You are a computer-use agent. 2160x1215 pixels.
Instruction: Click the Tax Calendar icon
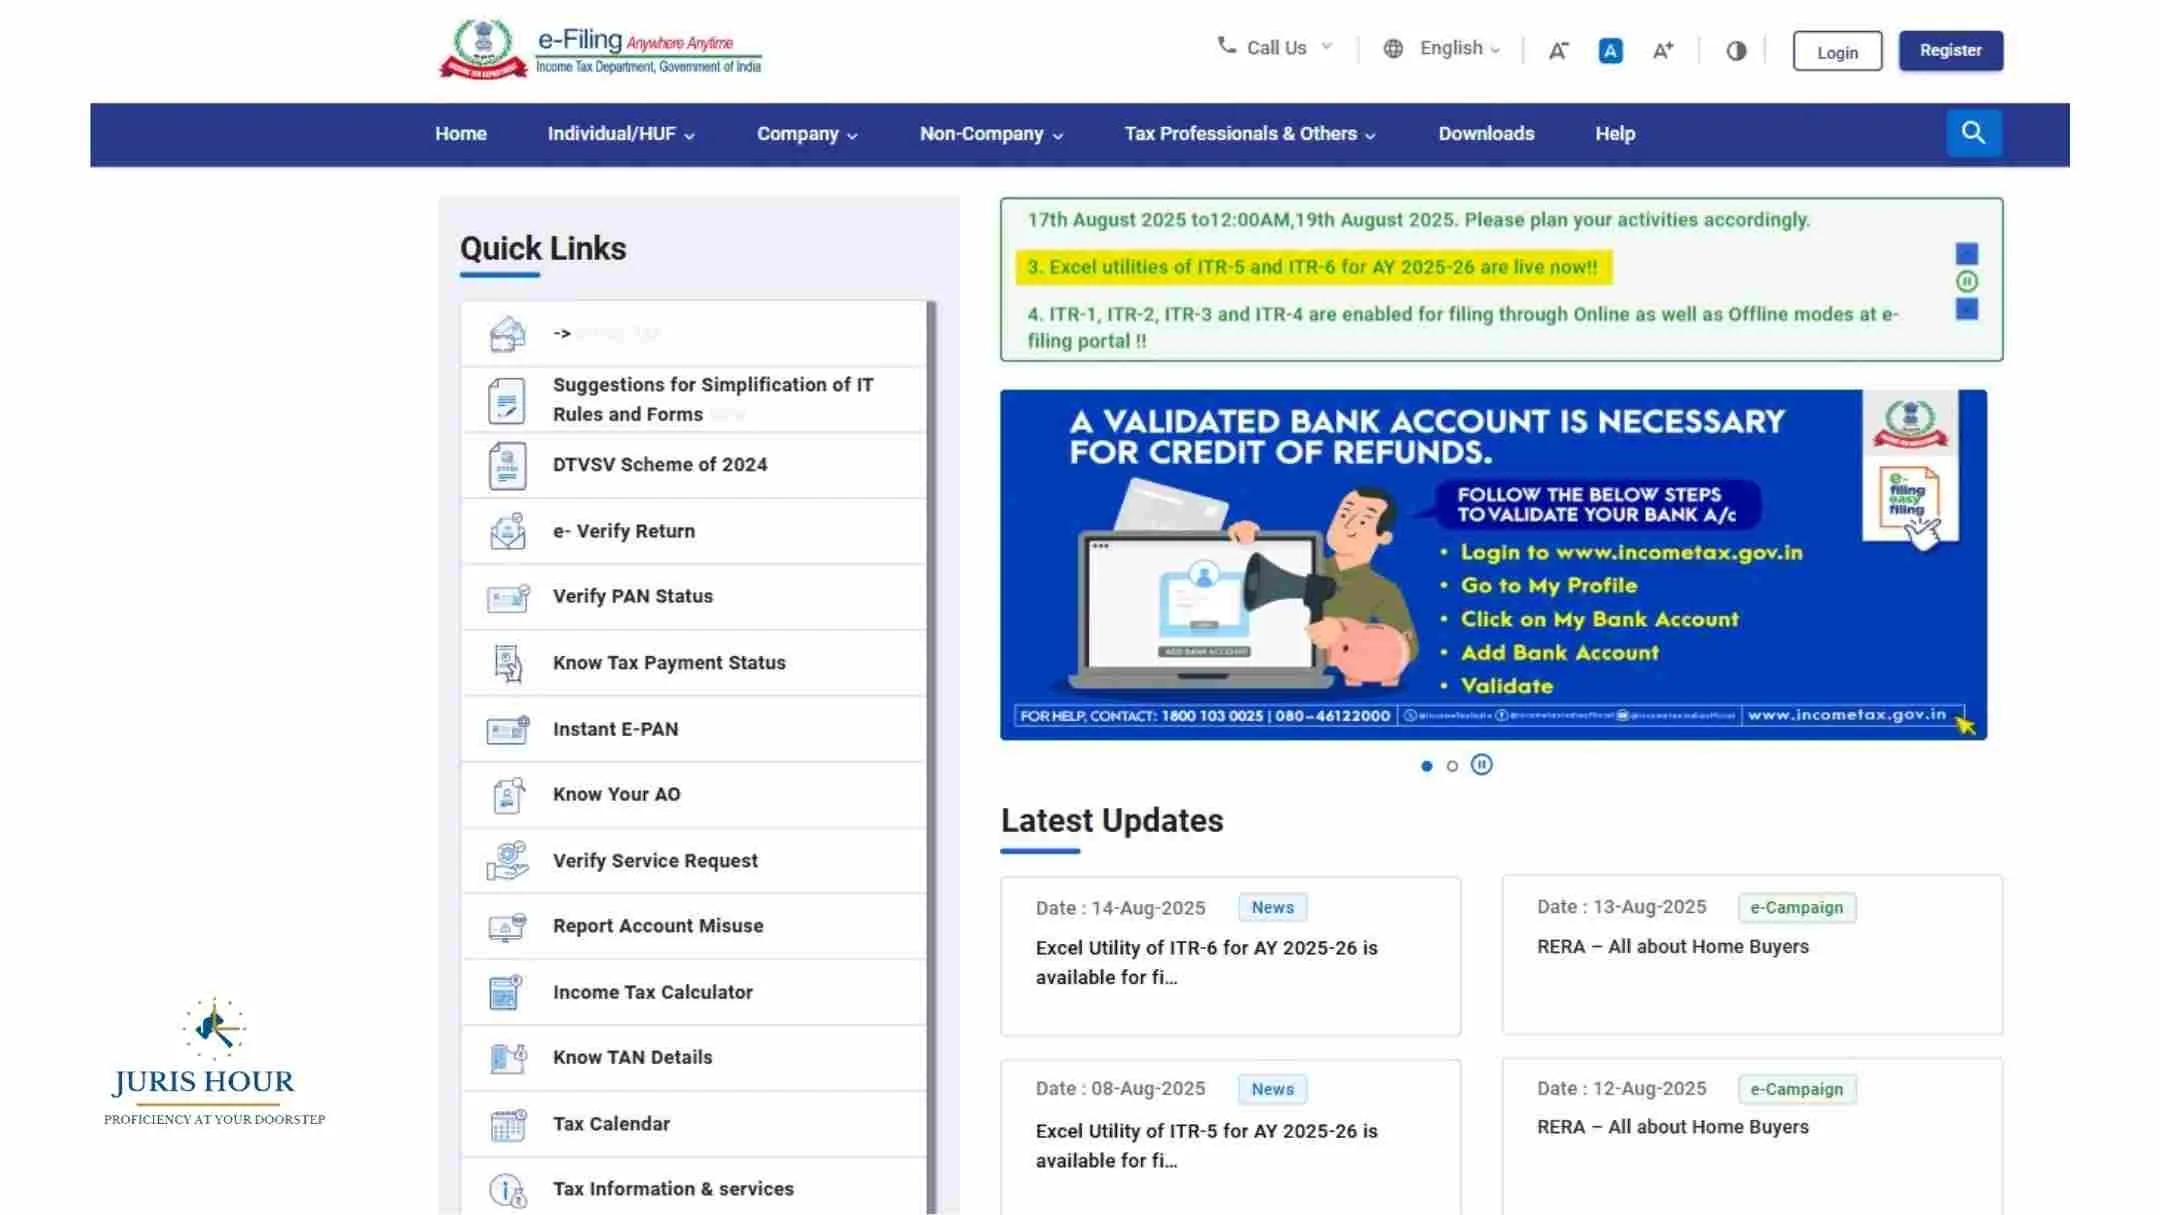coord(507,1124)
